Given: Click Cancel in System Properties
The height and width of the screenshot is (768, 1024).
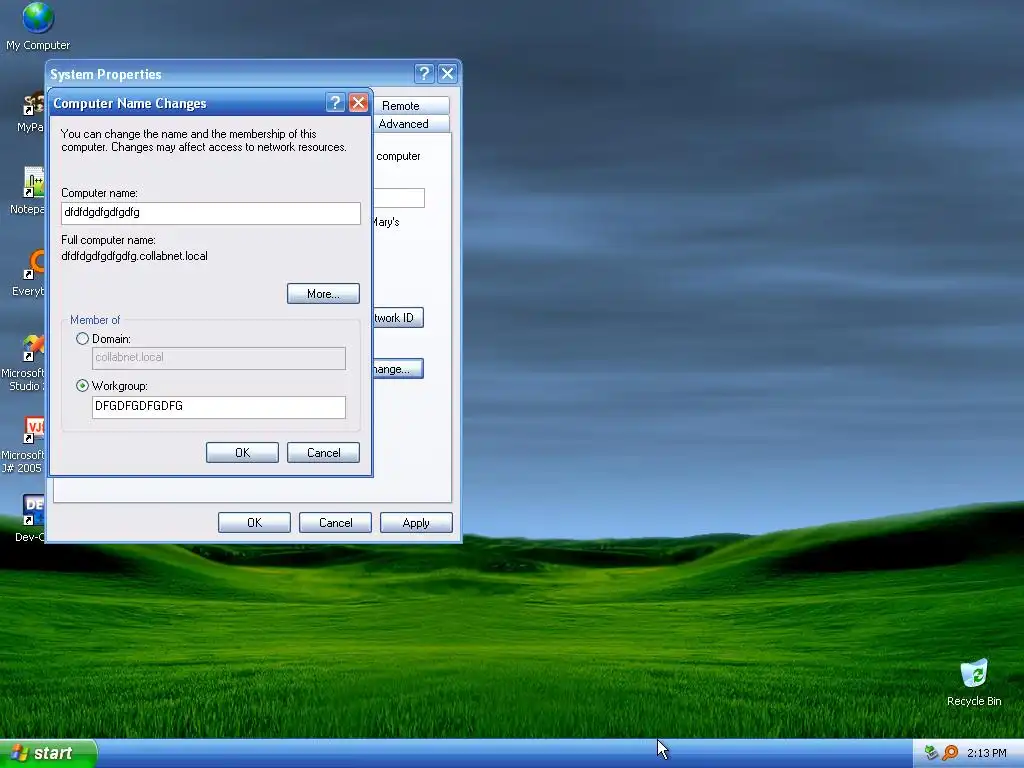Looking at the screenshot, I should point(335,522).
